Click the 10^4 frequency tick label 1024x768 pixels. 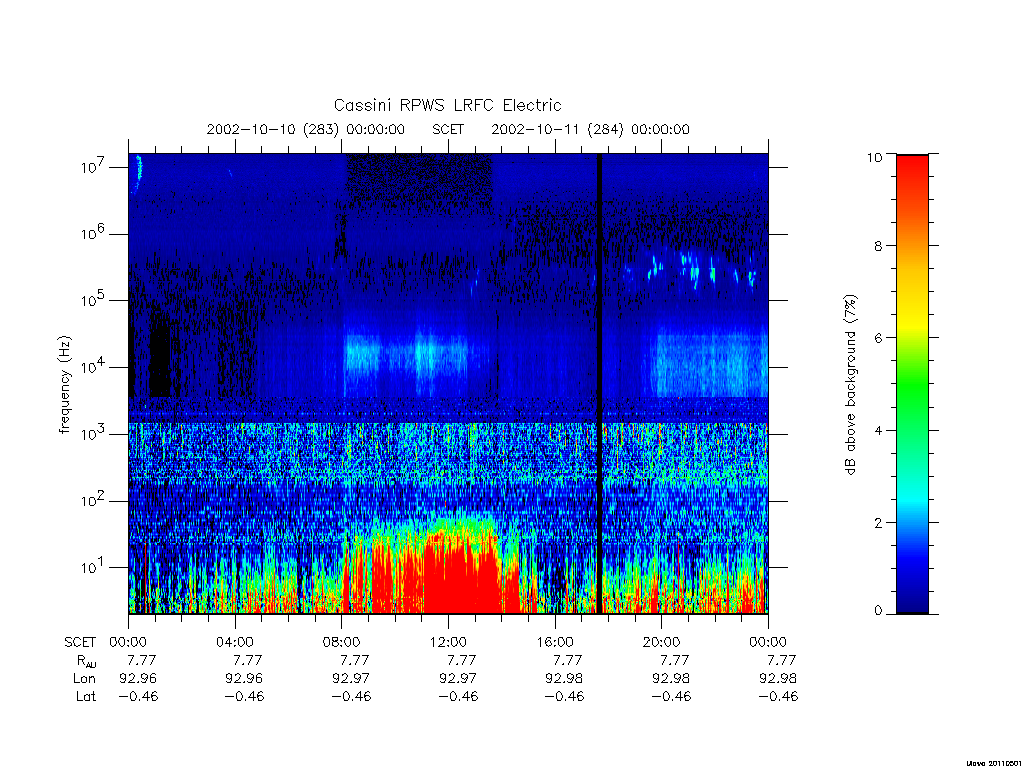94,367
